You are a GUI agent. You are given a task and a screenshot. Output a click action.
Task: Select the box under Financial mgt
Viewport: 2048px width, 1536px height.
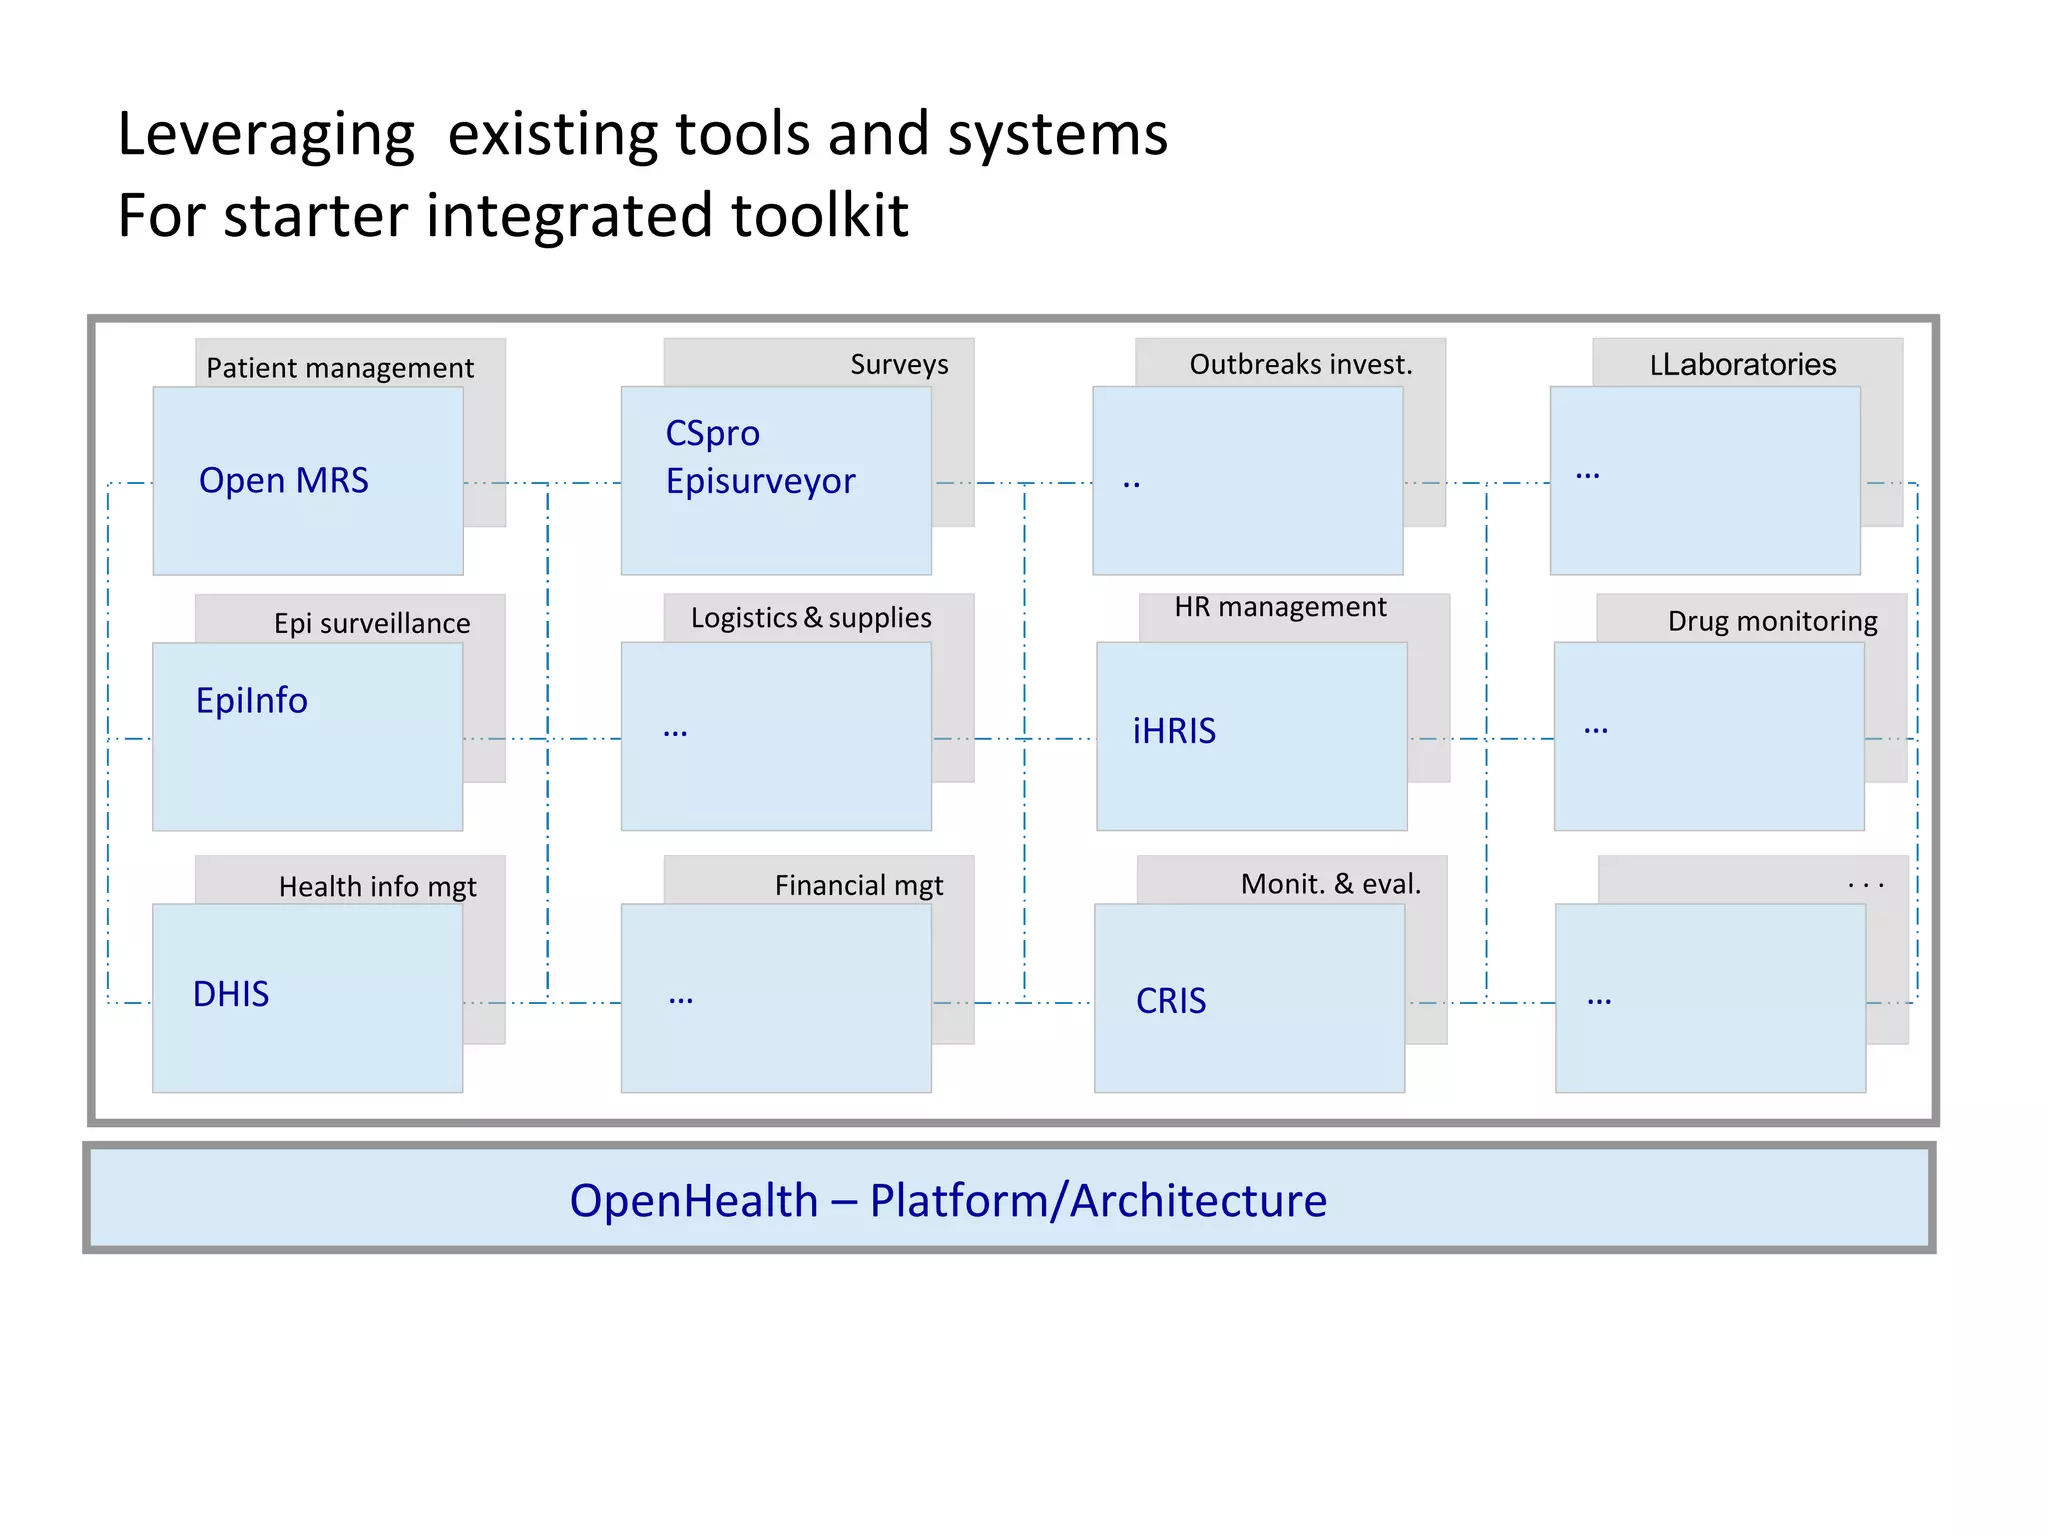(x=775, y=998)
